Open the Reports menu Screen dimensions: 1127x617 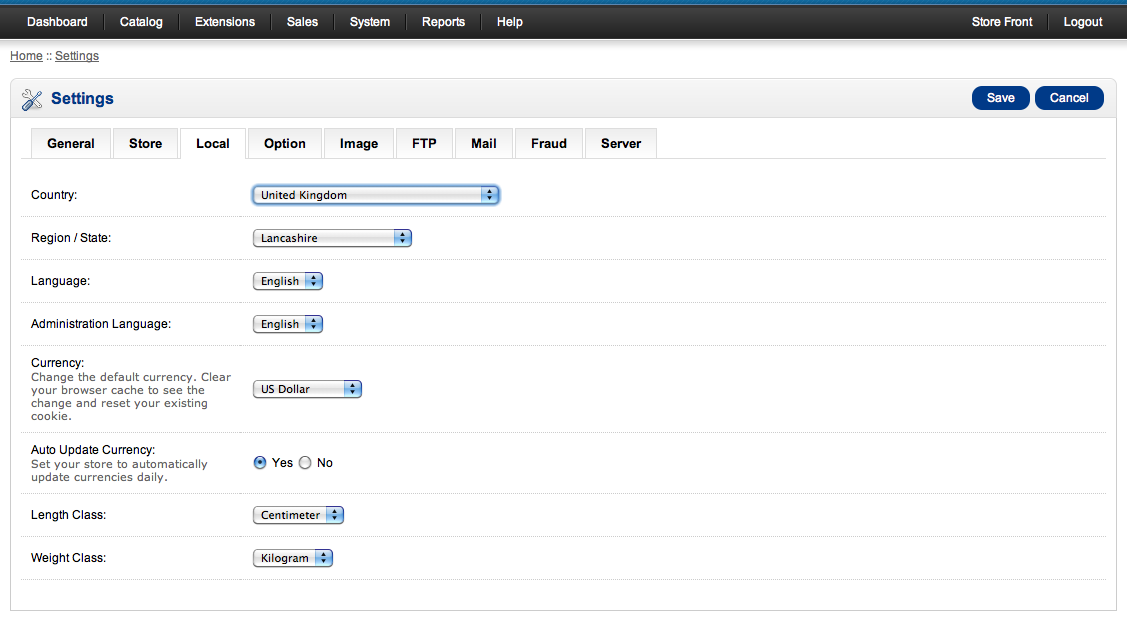(x=443, y=21)
